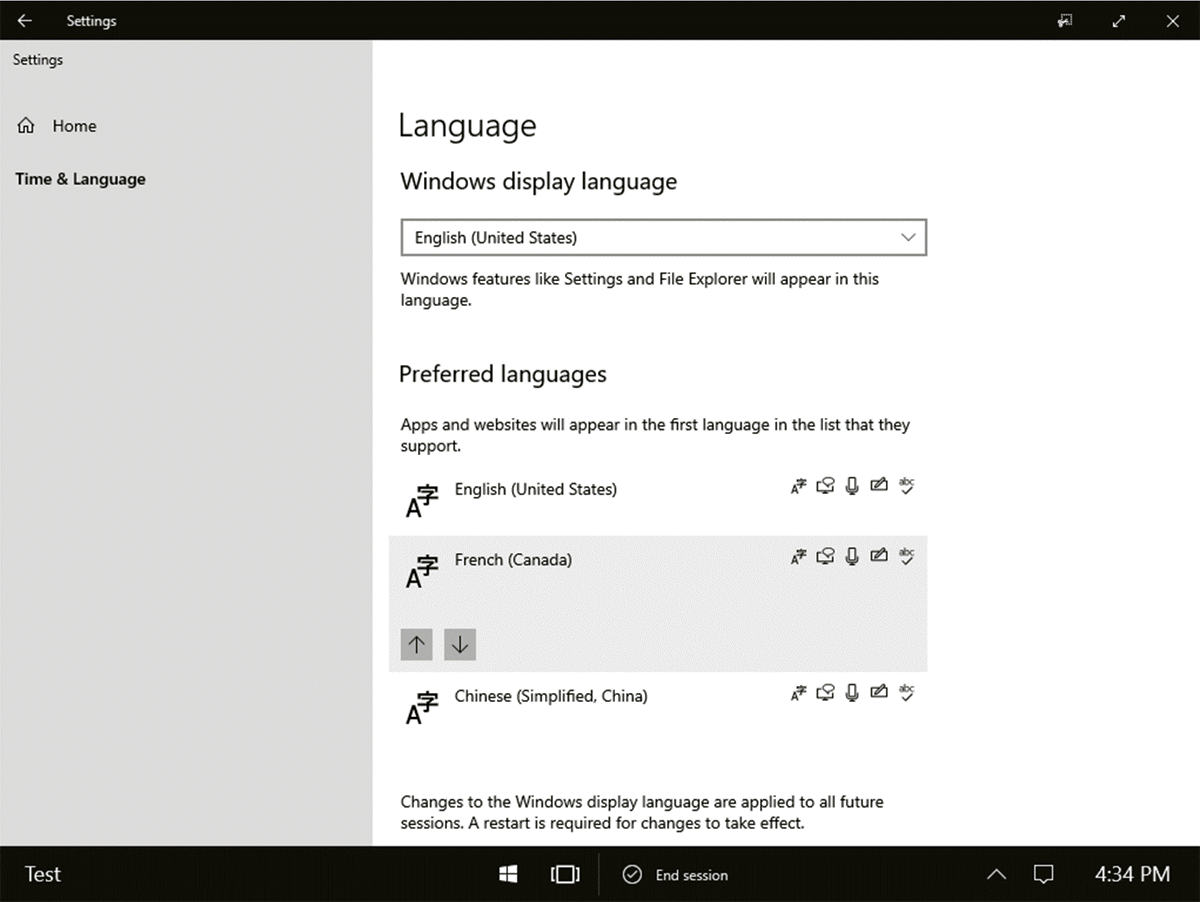Click the language icon beside Chinese (Simplified, China)

(422, 708)
